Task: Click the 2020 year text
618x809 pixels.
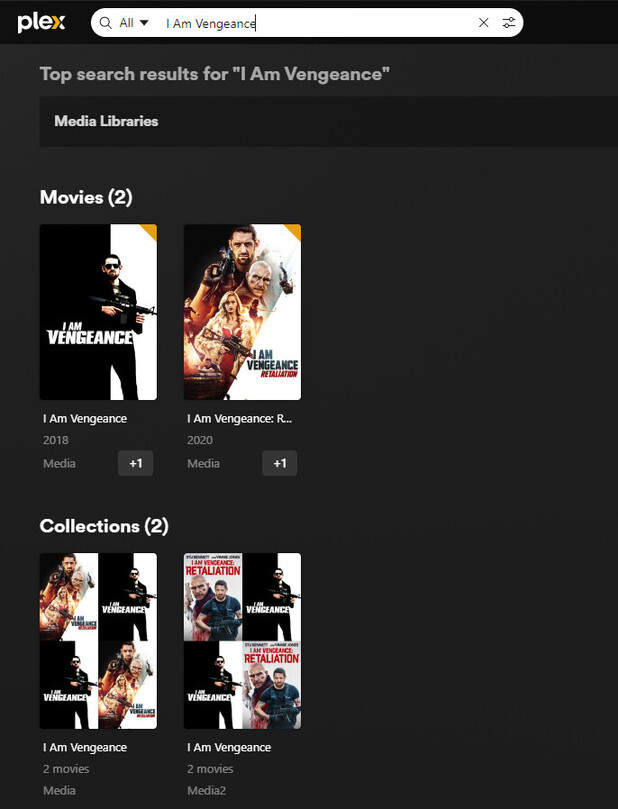Action: click(200, 440)
